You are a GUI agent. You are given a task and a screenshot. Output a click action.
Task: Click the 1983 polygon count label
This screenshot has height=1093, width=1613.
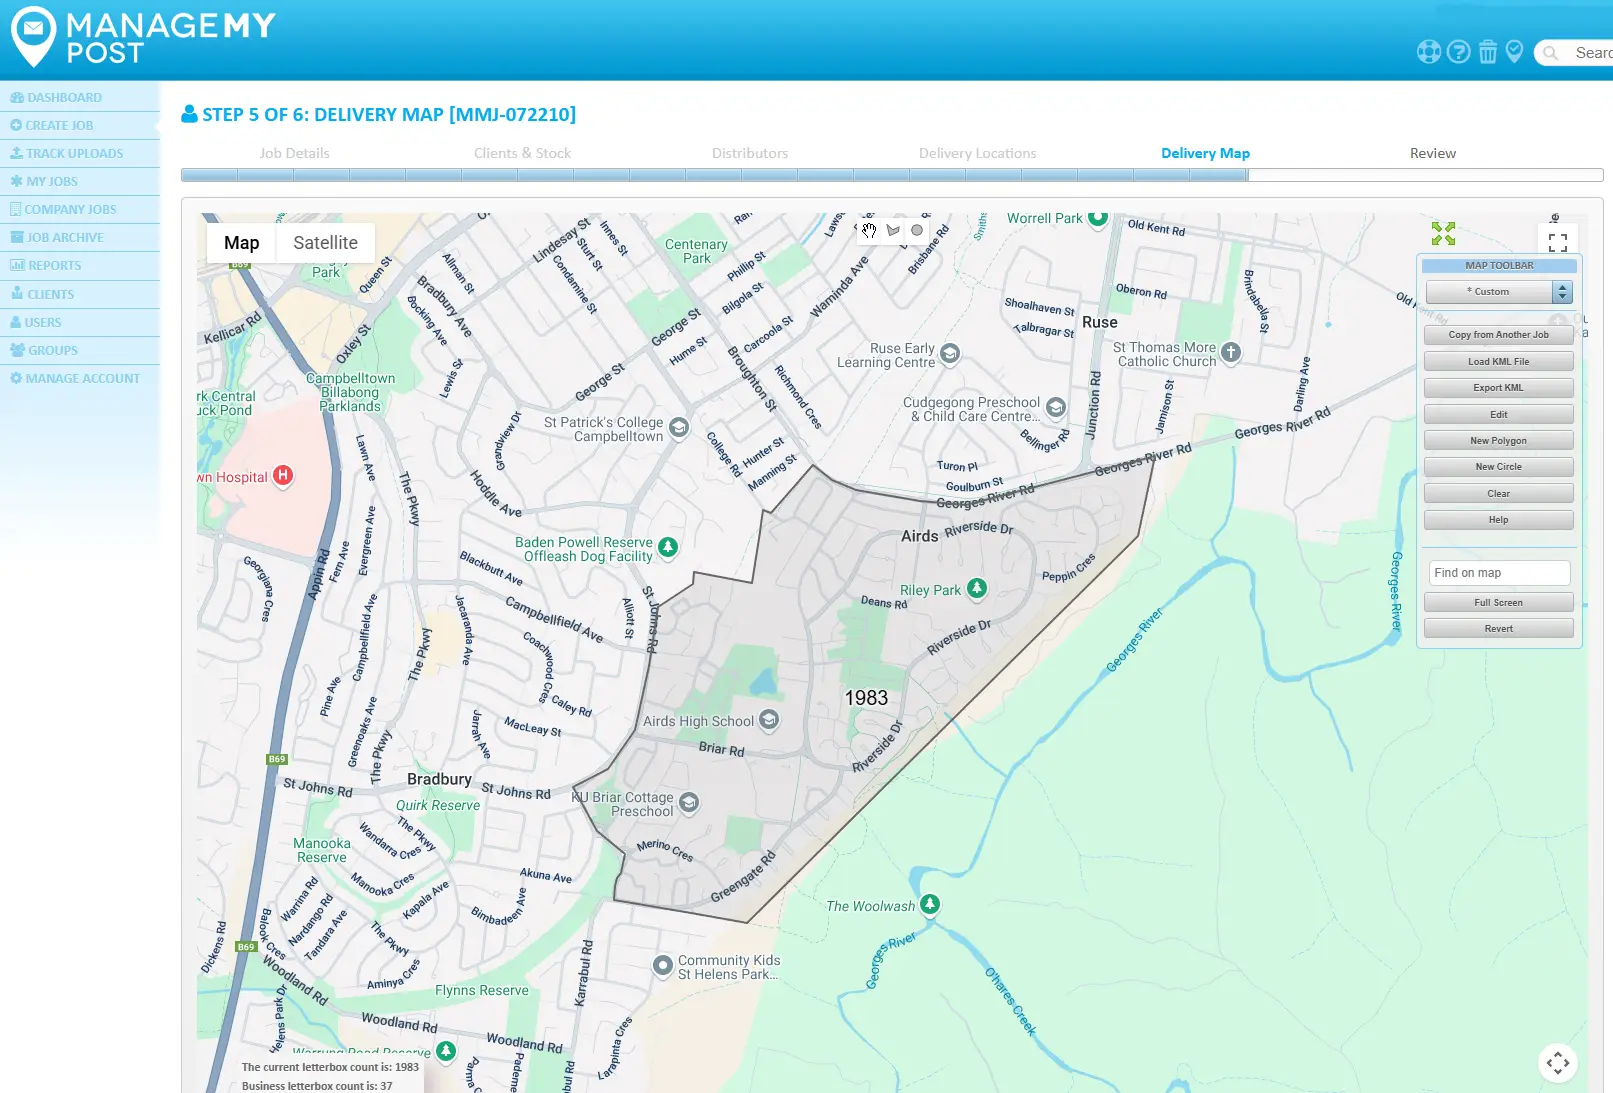866,698
